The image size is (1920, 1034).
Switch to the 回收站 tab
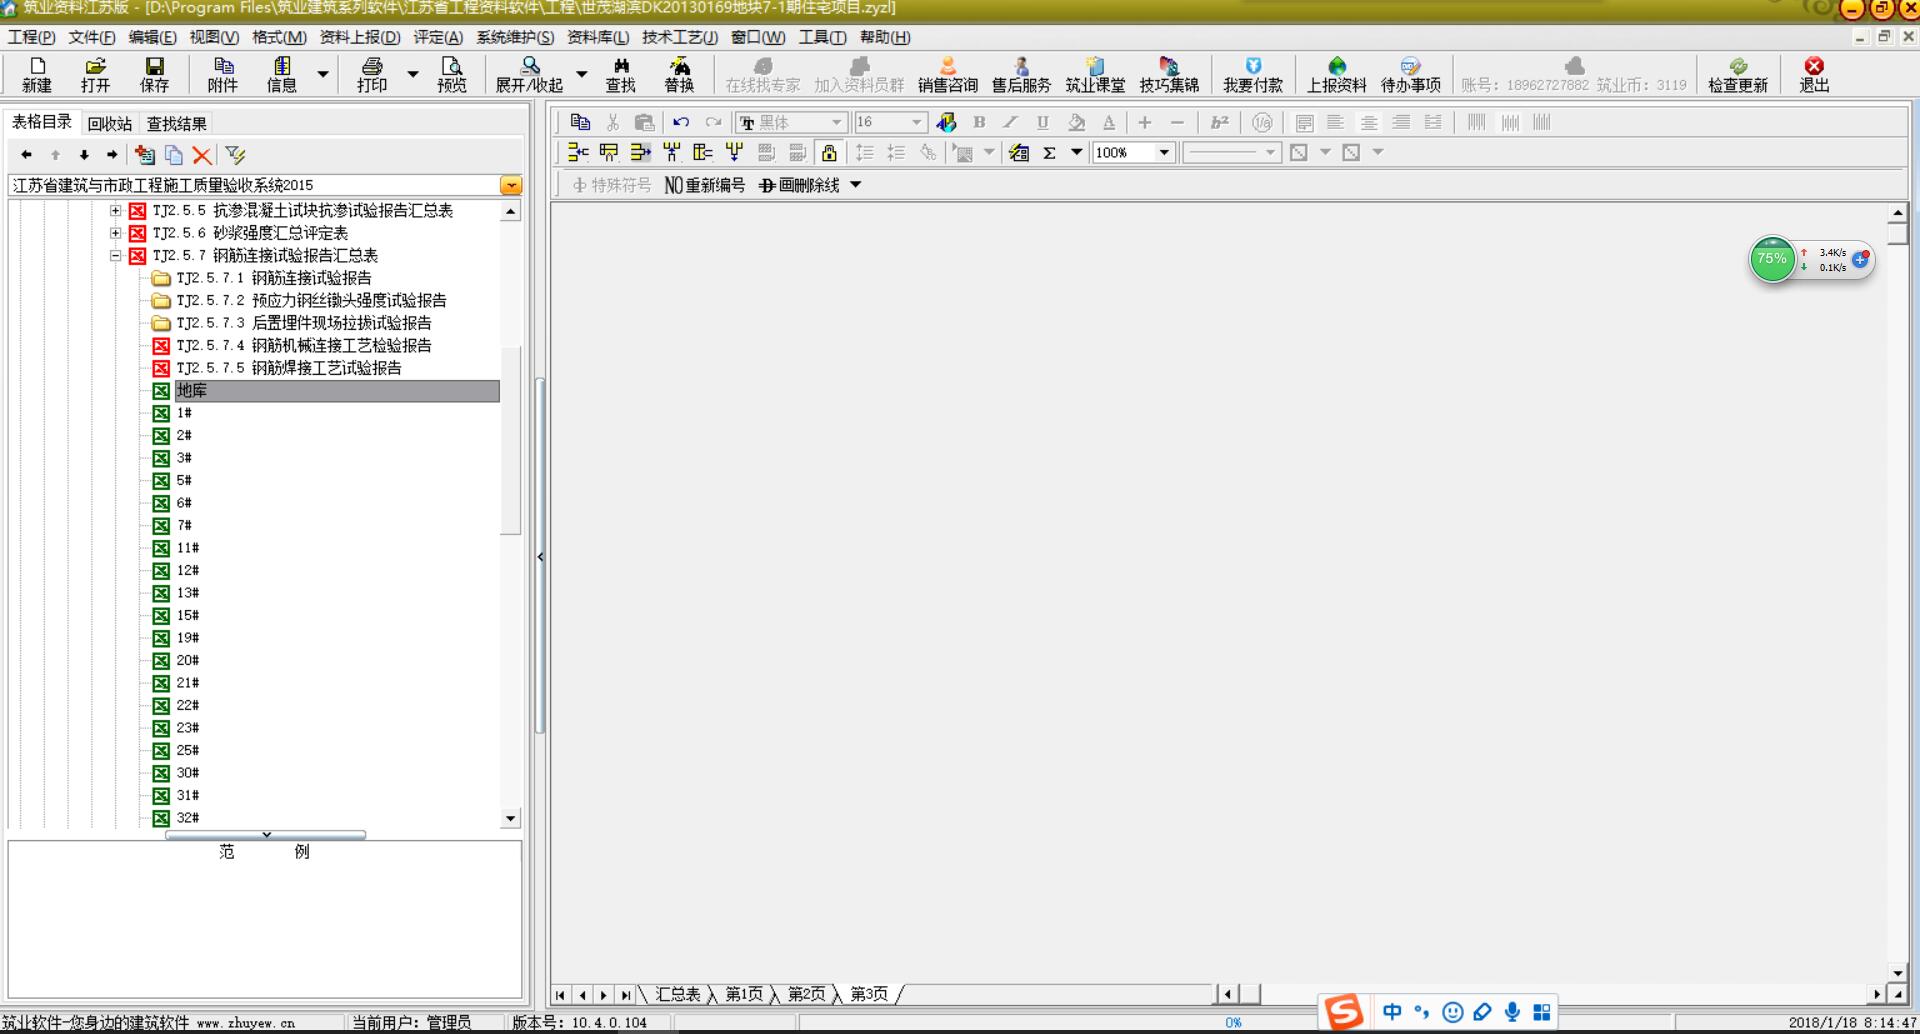pyautogui.click(x=109, y=124)
